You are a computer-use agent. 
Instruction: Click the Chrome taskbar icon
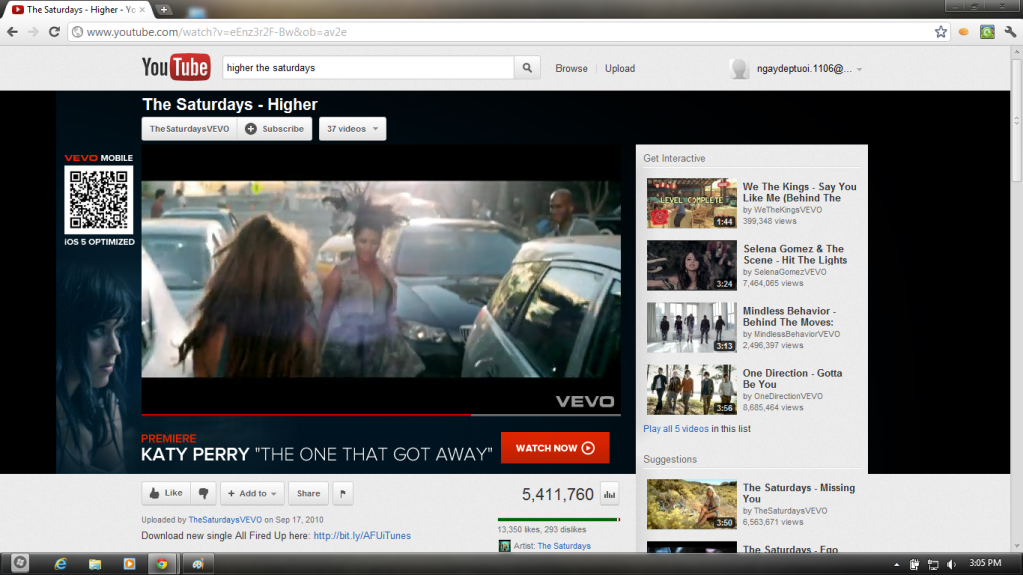pos(162,563)
